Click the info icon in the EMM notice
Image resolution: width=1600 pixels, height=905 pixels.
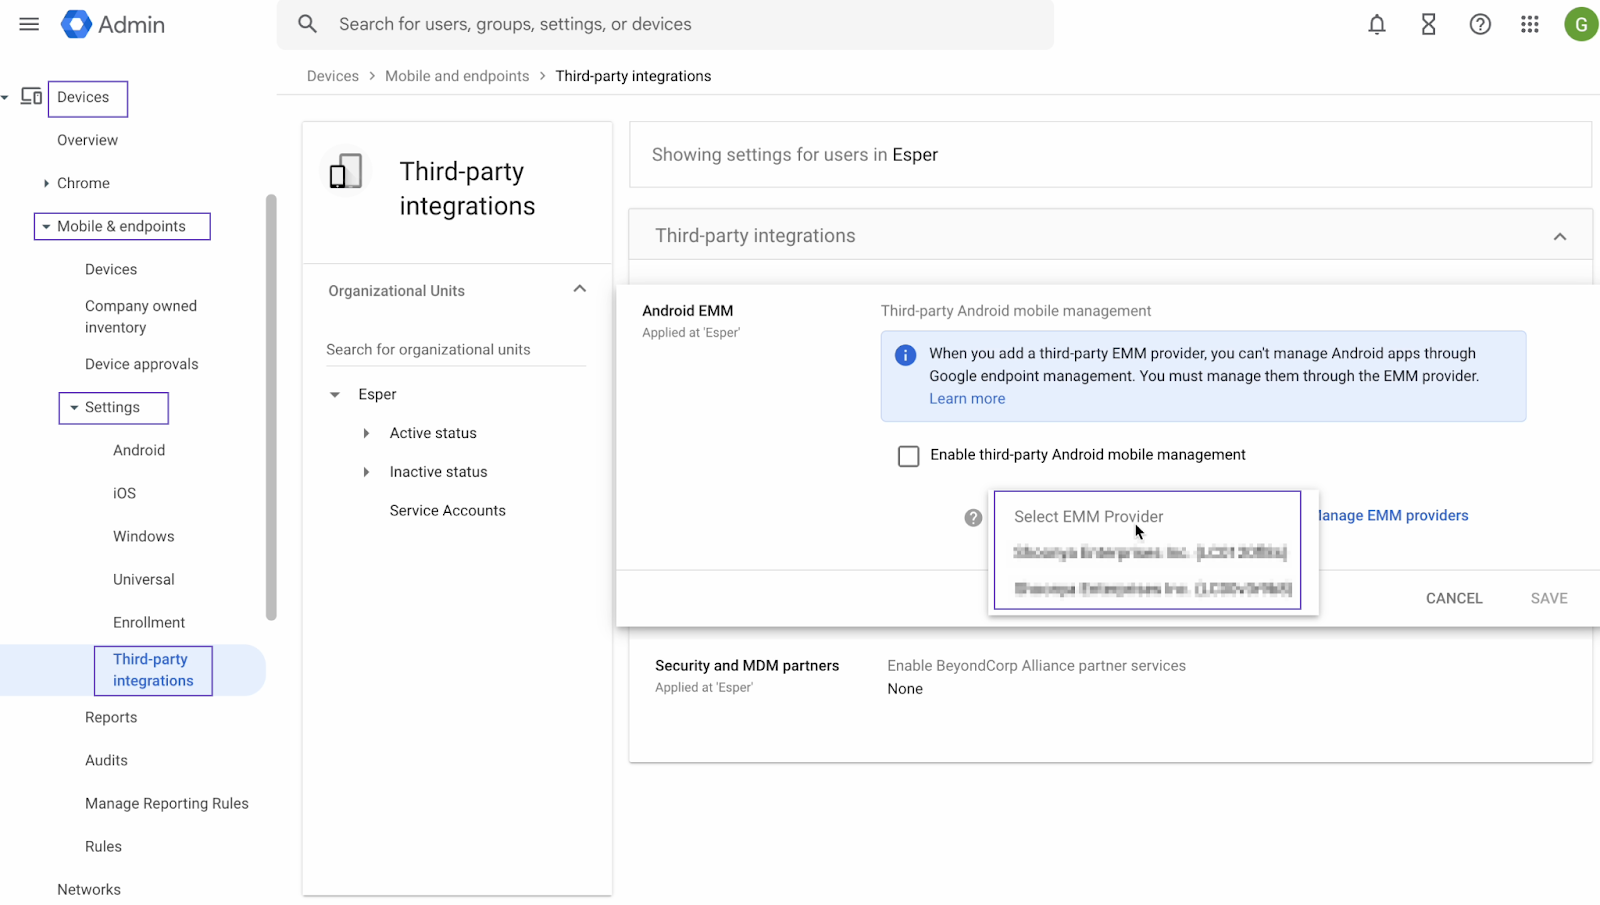pyautogui.click(x=904, y=355)
